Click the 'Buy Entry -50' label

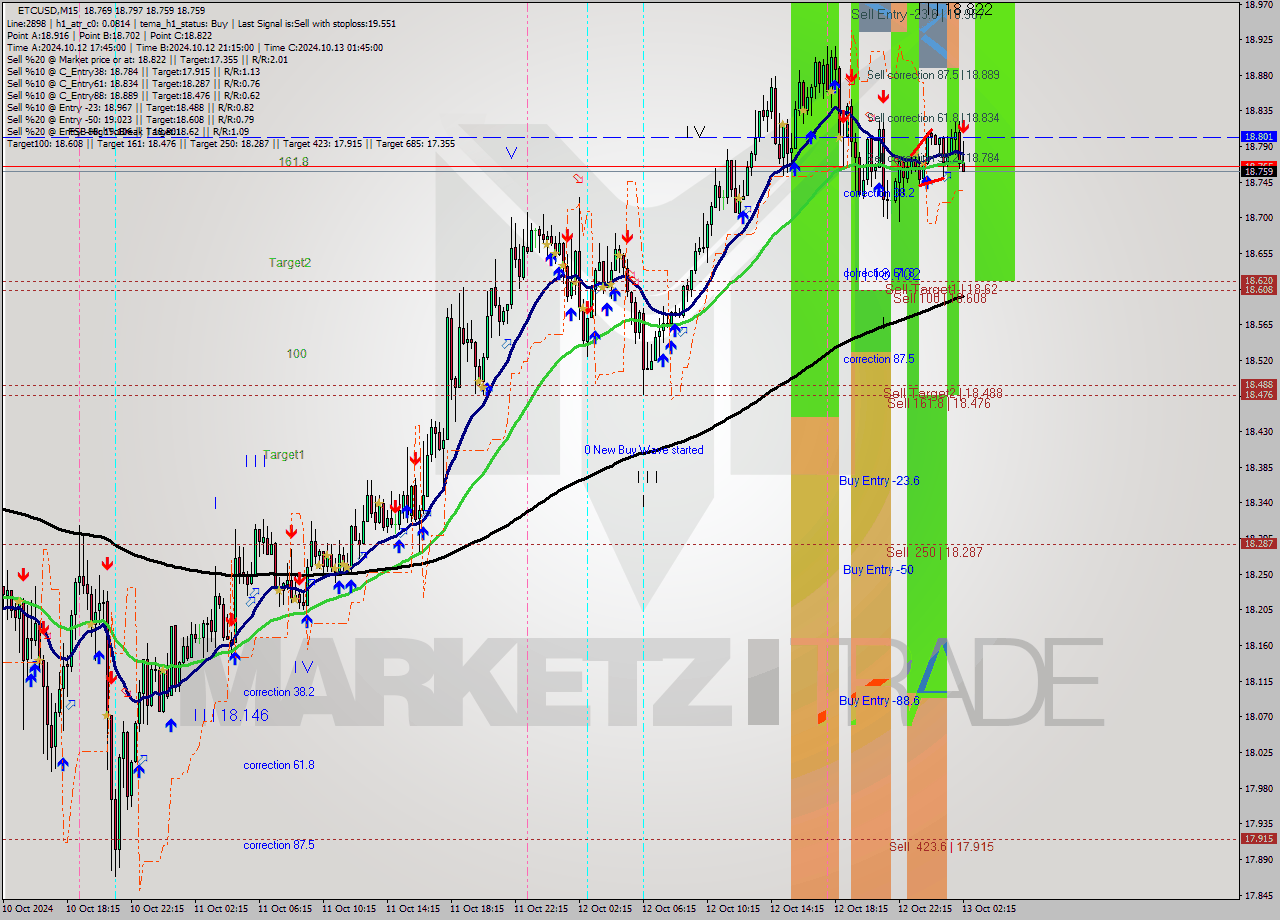coord(878,570)
